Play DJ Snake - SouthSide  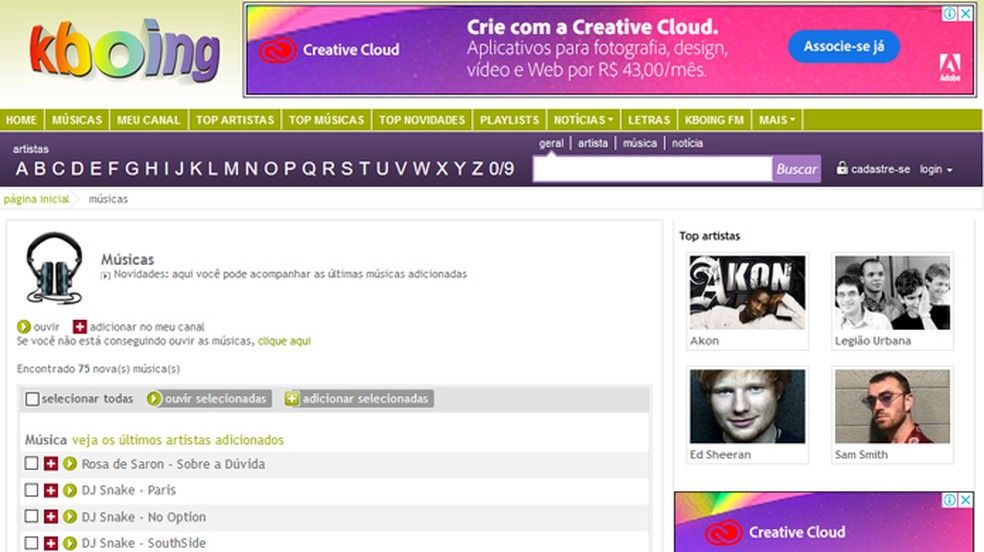[70, 543]
